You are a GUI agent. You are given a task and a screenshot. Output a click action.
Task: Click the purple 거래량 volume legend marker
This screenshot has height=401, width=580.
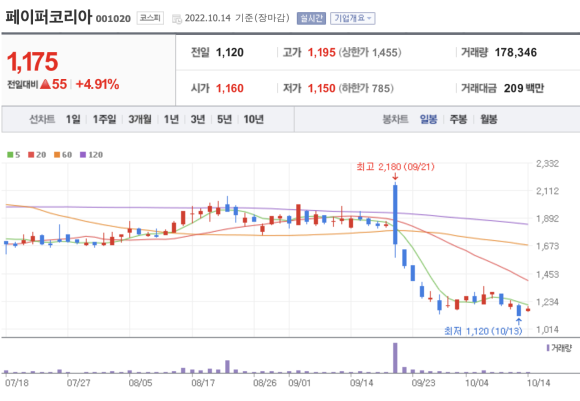point(548,348)
